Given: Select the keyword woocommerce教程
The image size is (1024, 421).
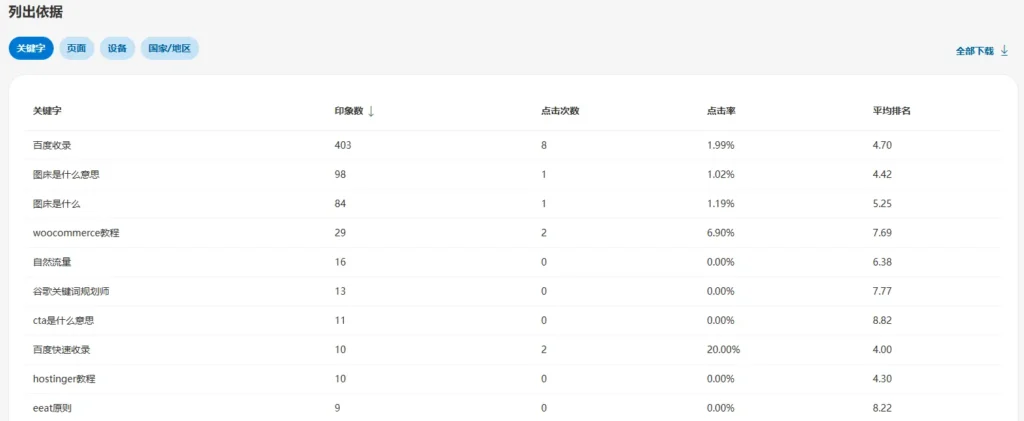Looking at the screenshot, I should coord(76,233).
